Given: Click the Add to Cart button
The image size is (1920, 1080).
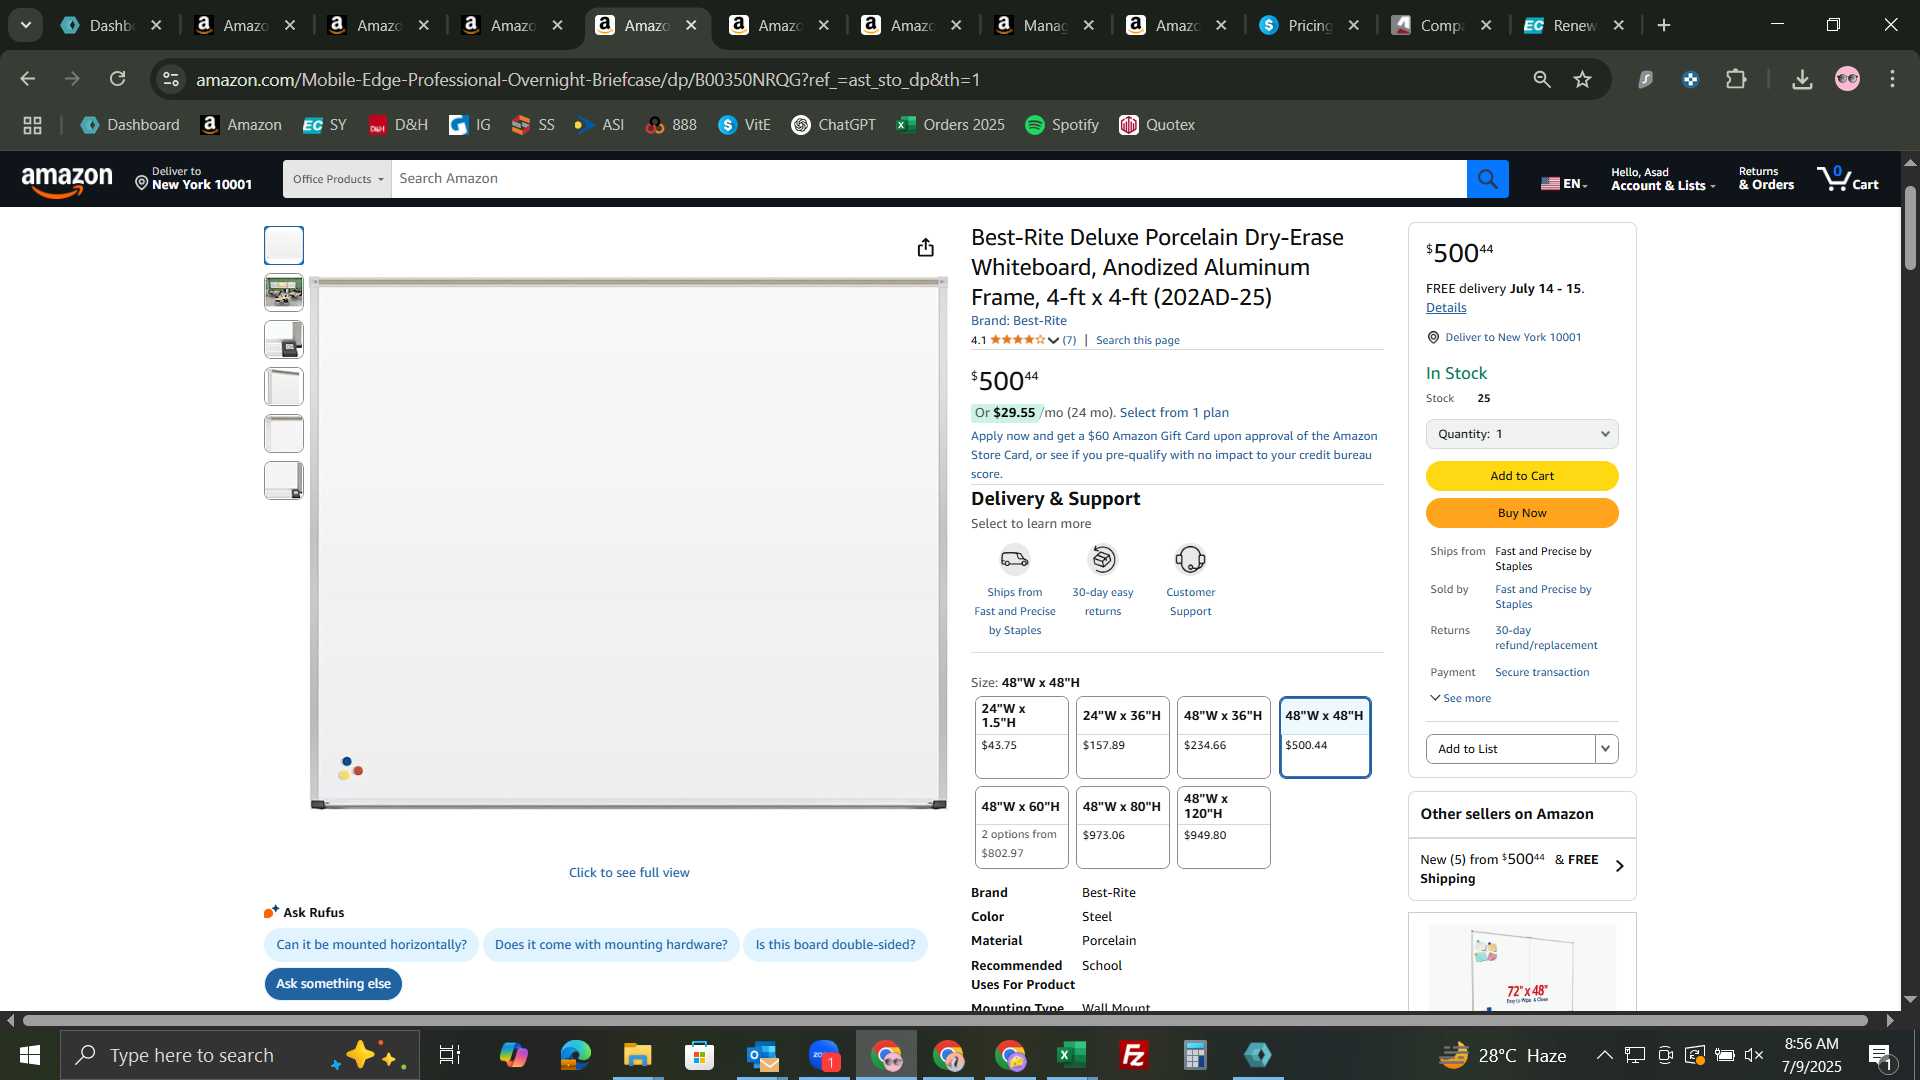Looking at the screenshot, I should [1521, 476].
